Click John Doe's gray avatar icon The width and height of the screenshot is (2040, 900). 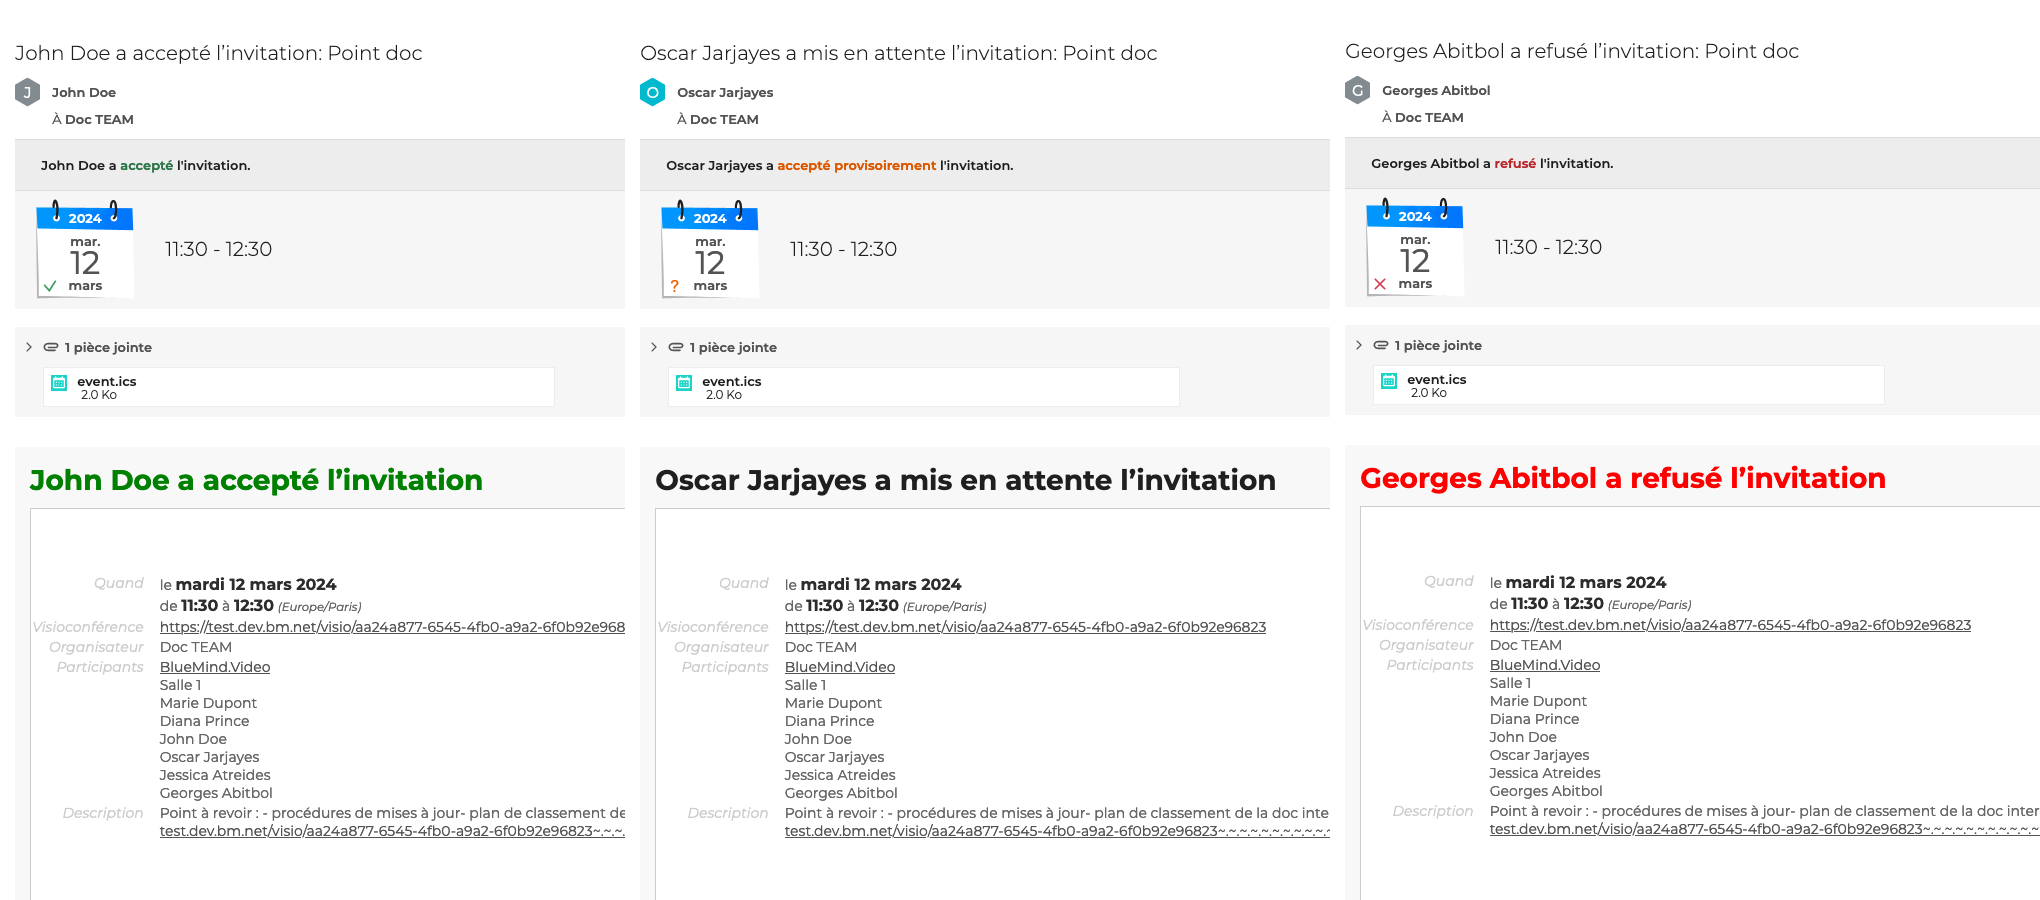pyautogui.click(x=27, y=92)
